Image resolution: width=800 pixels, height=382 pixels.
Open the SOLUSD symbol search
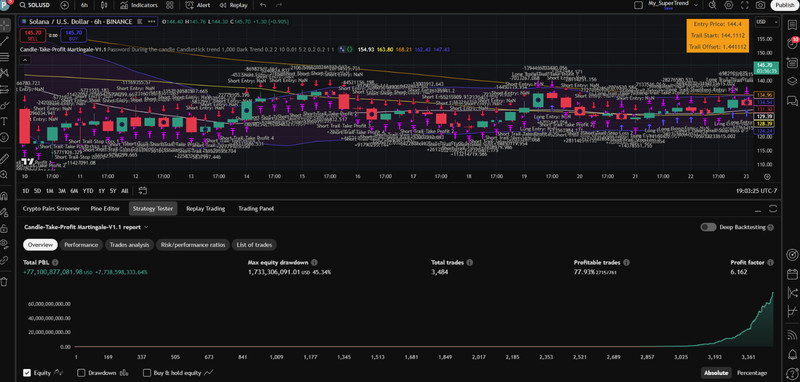[34, 5]
